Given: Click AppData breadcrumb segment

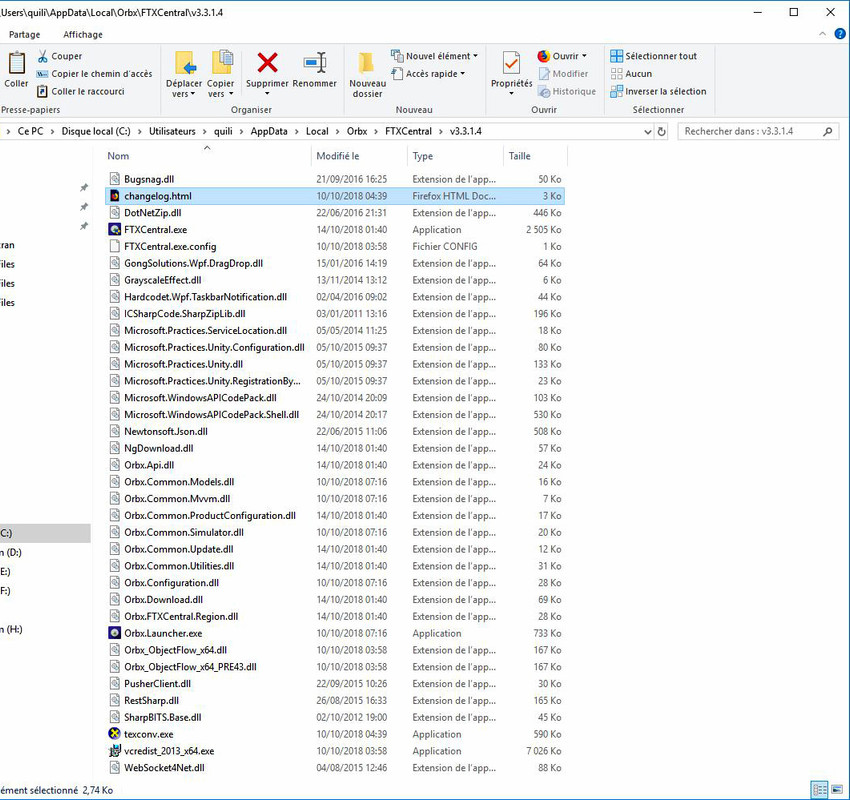Looking at the screenshot, I should click(x=269, y=131).
